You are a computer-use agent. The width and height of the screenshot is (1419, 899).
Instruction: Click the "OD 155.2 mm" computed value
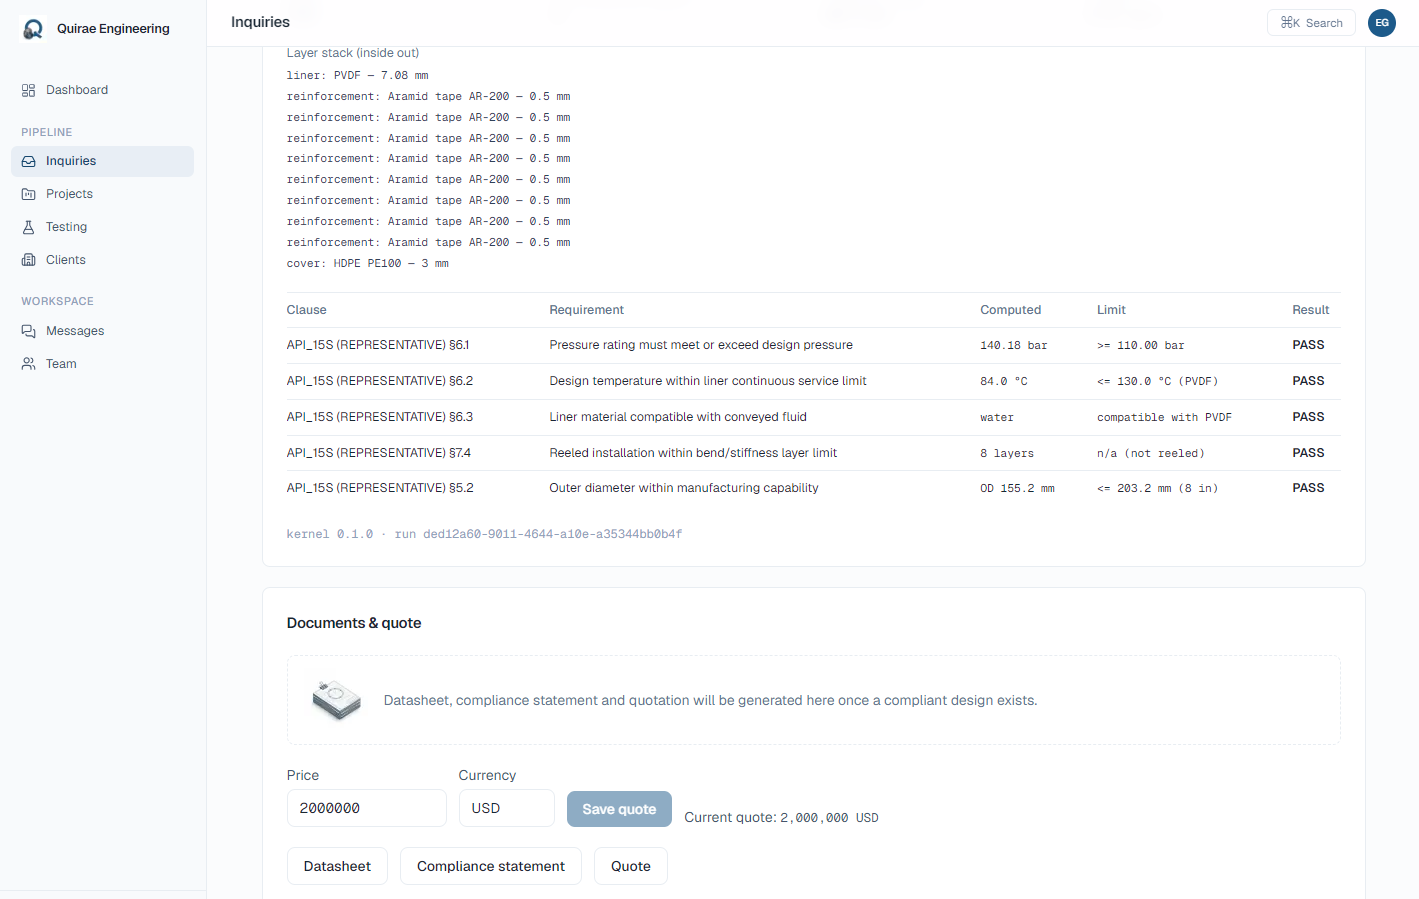tap(1017, 488)
